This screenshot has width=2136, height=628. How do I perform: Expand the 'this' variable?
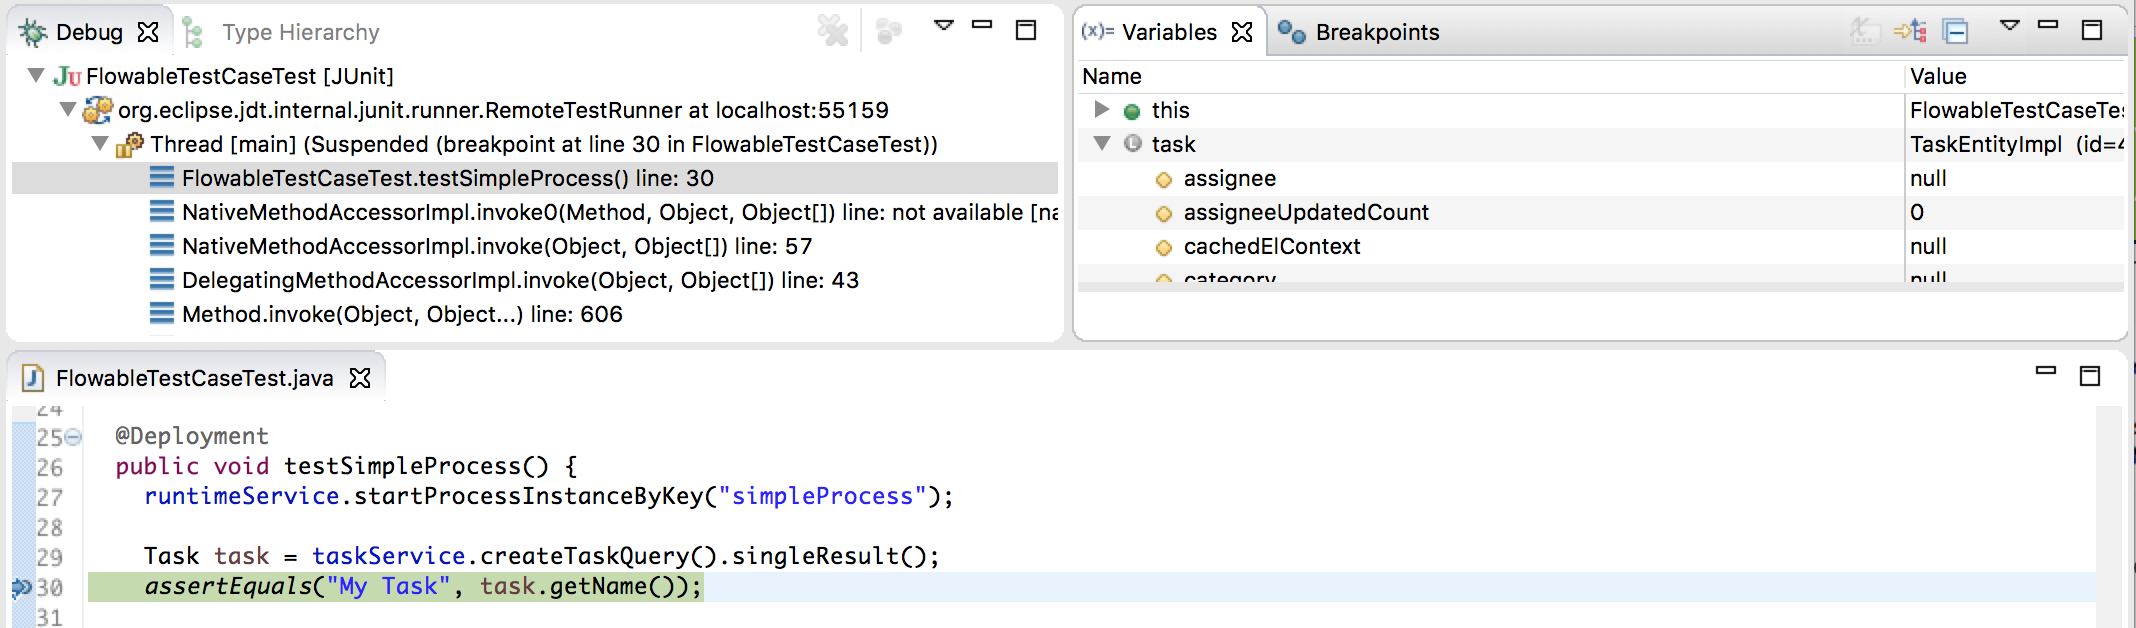click(x=1101, y=109)
